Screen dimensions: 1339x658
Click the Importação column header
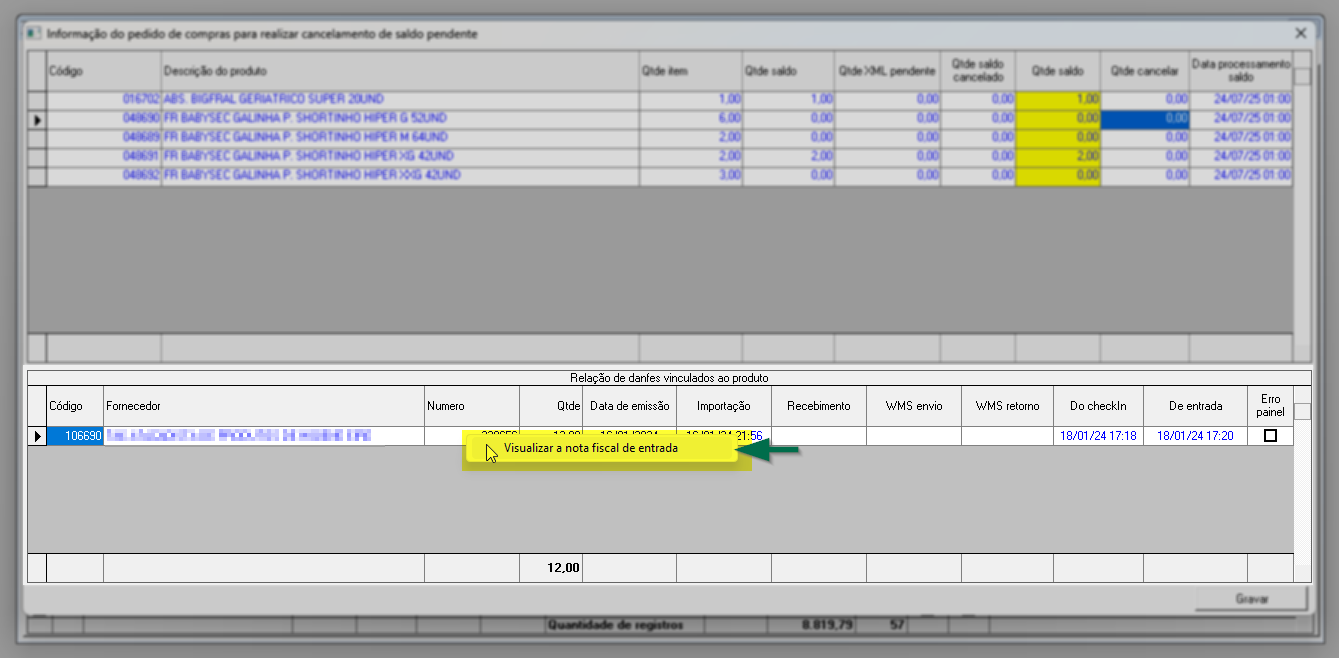click(x=724, y=406)
